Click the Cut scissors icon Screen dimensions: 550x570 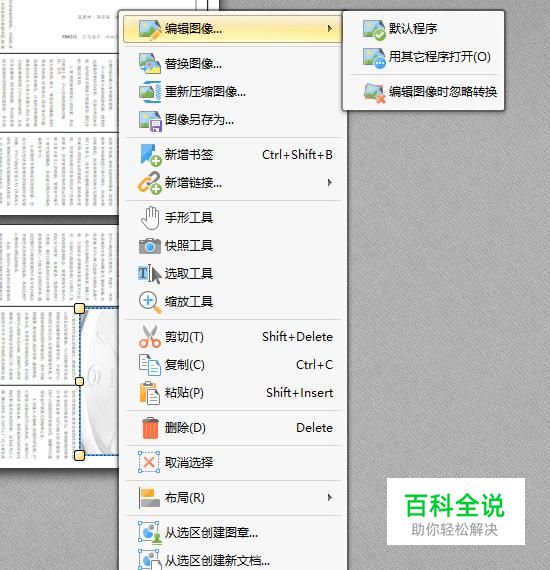149,337
